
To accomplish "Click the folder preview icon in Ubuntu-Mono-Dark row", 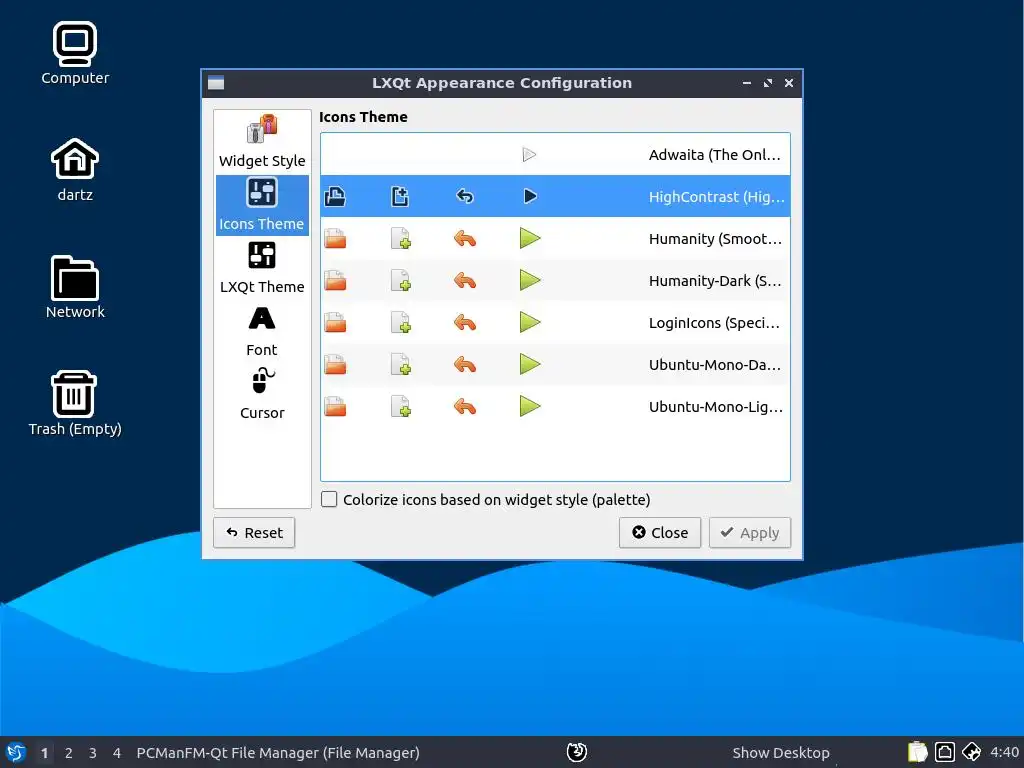I will (x=335, y=364).
